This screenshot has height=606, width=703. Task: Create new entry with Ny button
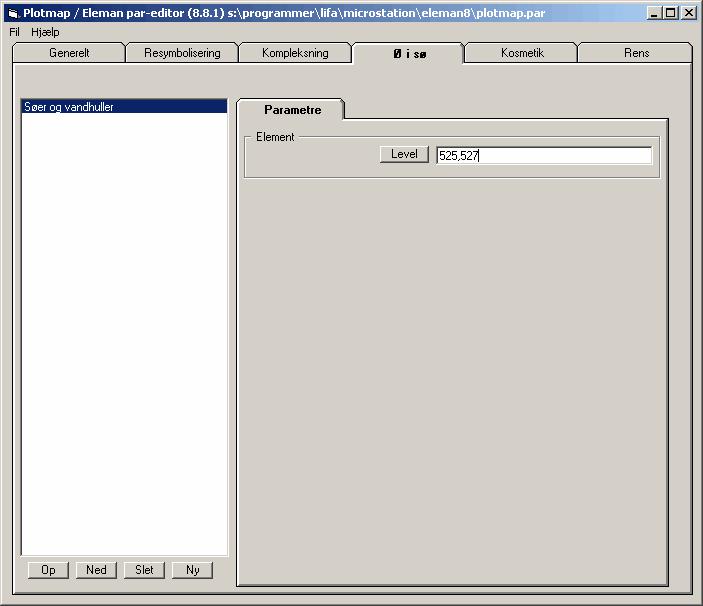click(192, 570)
